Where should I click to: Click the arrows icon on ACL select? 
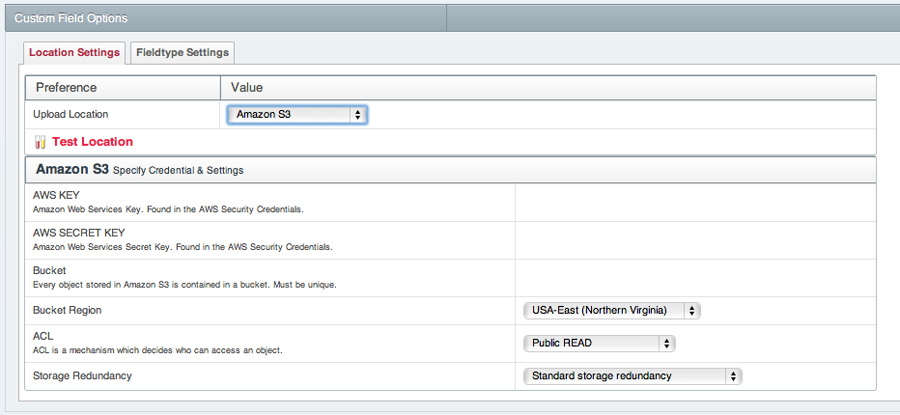point(666,343)
